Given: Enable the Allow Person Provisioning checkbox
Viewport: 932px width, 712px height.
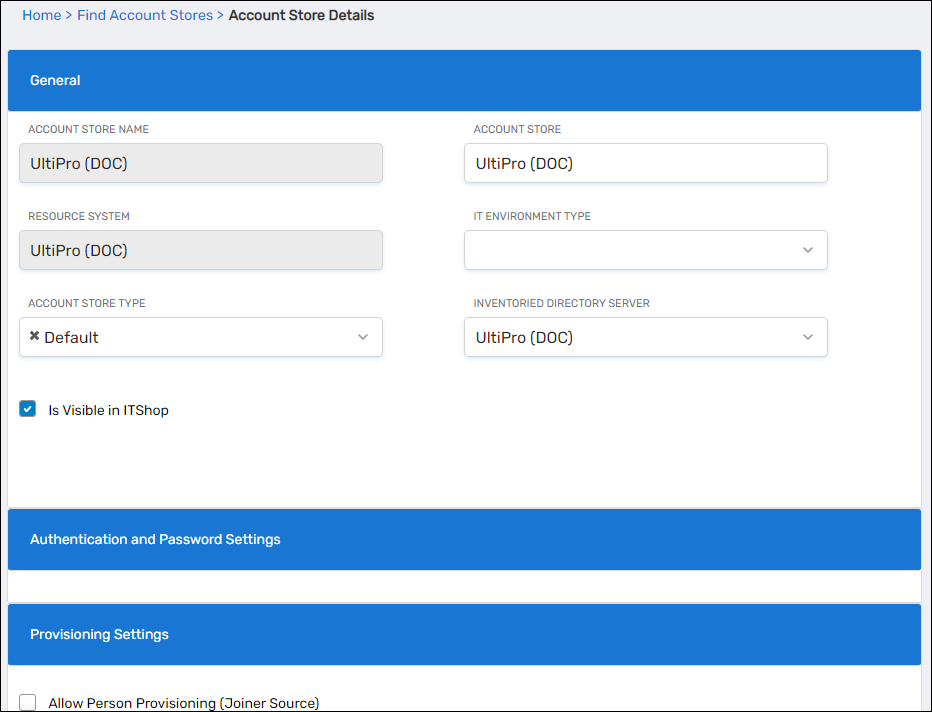Looking at the screenshot, I should point(28,703).
